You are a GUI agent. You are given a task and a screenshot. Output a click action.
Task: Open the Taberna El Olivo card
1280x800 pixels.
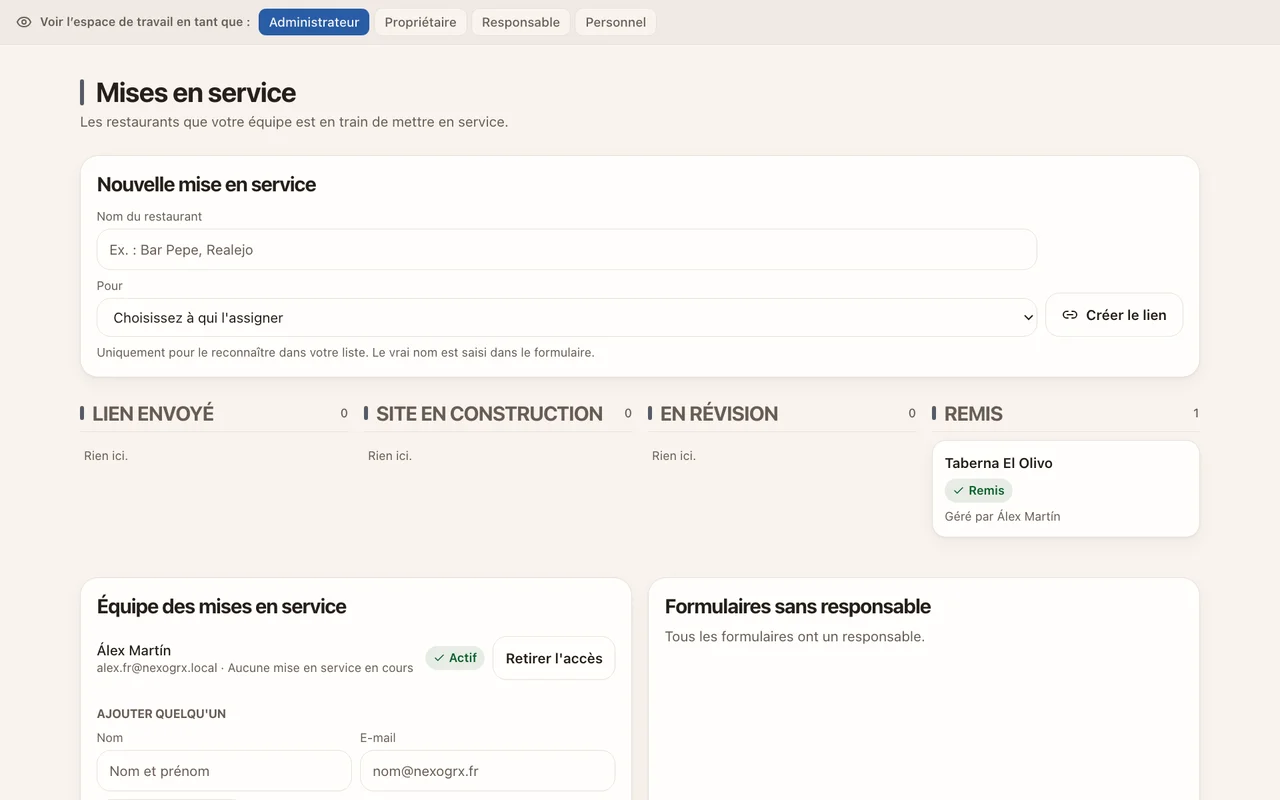point(1066,489)
